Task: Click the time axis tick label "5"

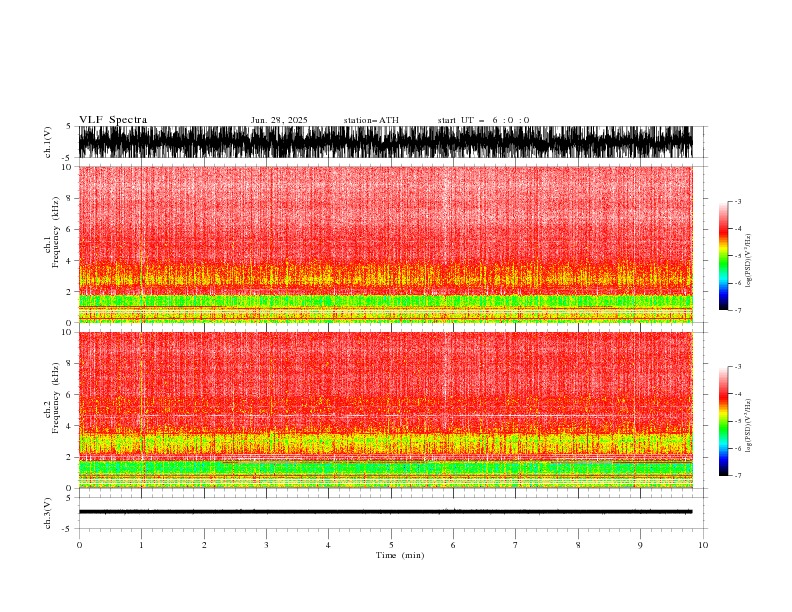Action: point(391,545)
